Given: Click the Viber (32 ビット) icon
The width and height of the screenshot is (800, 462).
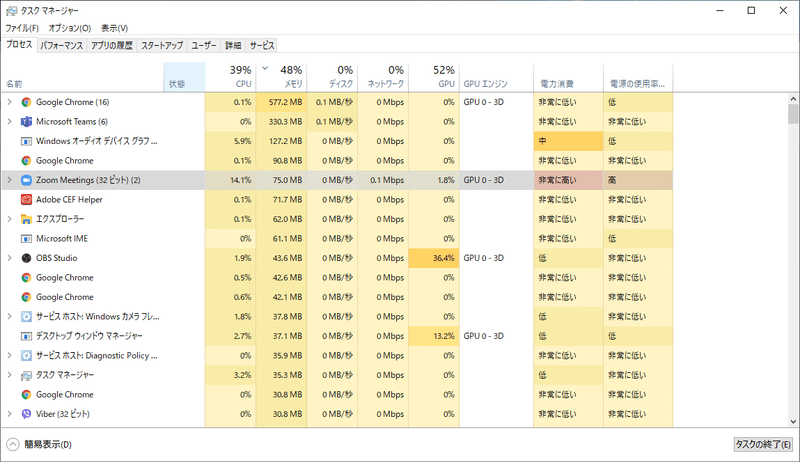Looking at the screenshot, I should pos(26,414).
